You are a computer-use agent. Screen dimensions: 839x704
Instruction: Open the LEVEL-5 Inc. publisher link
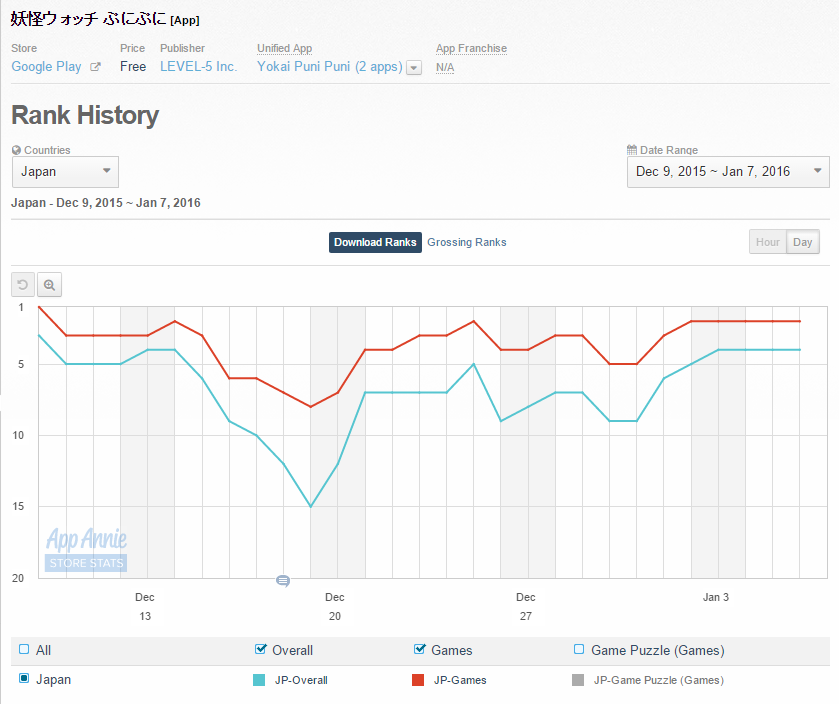click(199, 67)
